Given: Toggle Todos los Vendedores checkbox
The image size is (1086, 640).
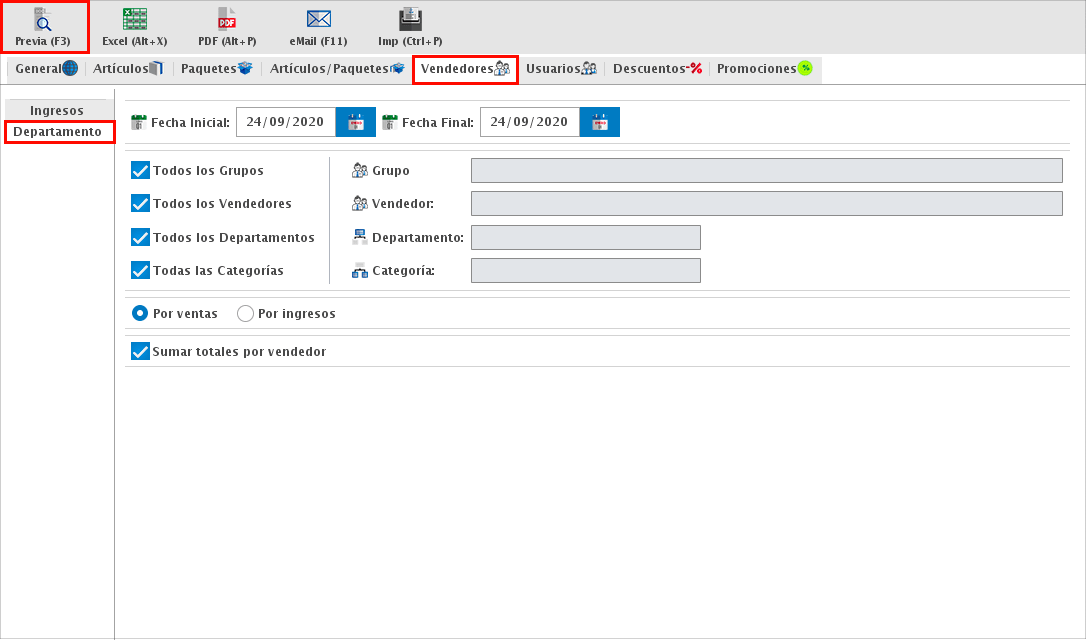Looking at the screenshot, I should pos(141,204).
